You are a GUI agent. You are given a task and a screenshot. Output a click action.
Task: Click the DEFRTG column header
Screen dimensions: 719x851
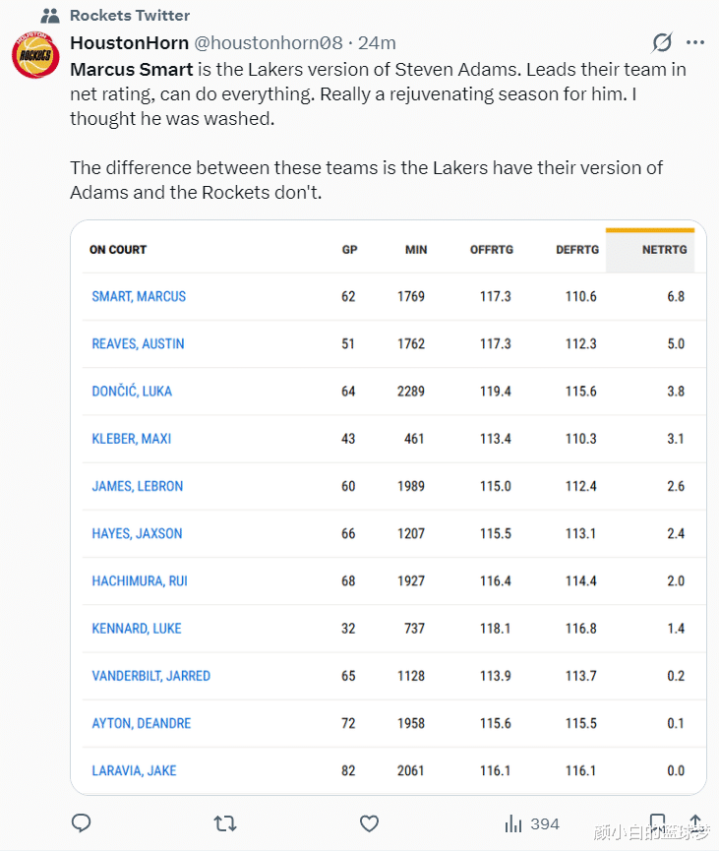(x=577, y=250)
